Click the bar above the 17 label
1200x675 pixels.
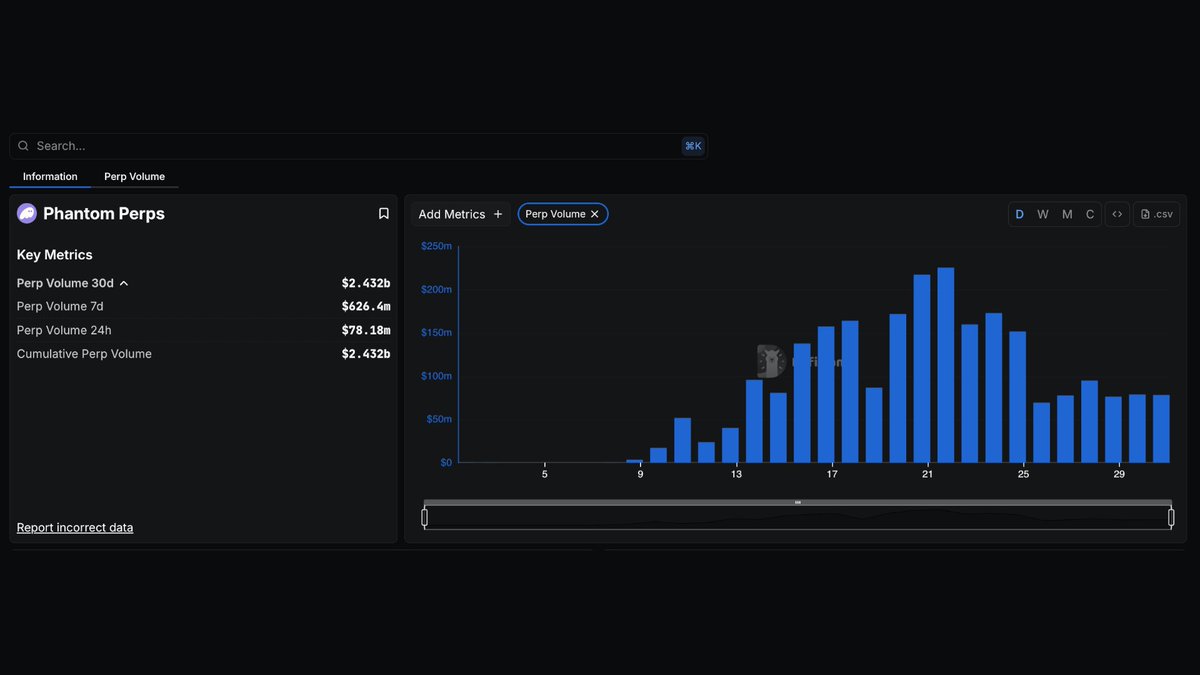(826, 395)
